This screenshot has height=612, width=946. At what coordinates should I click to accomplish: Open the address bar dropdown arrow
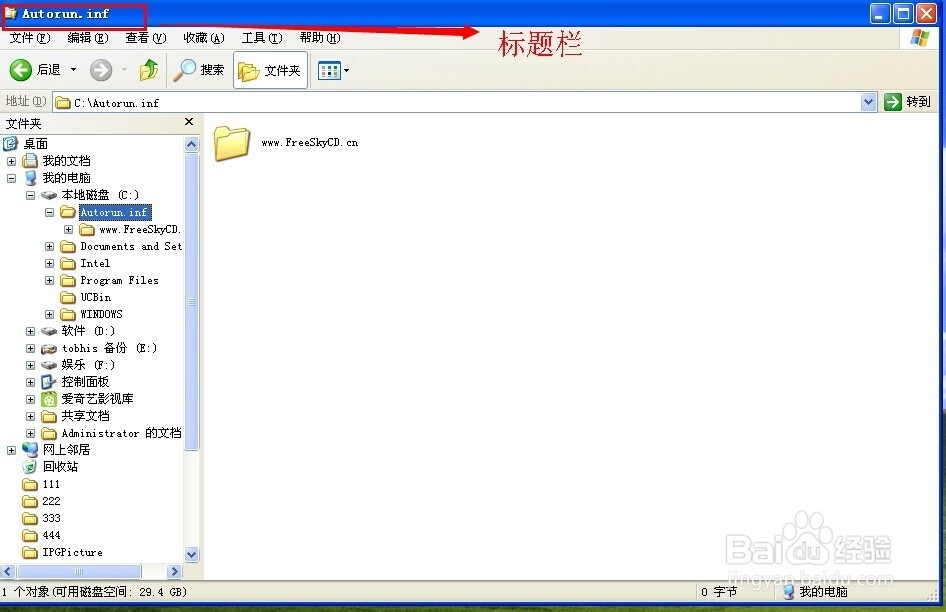click(x=869, y=101)
